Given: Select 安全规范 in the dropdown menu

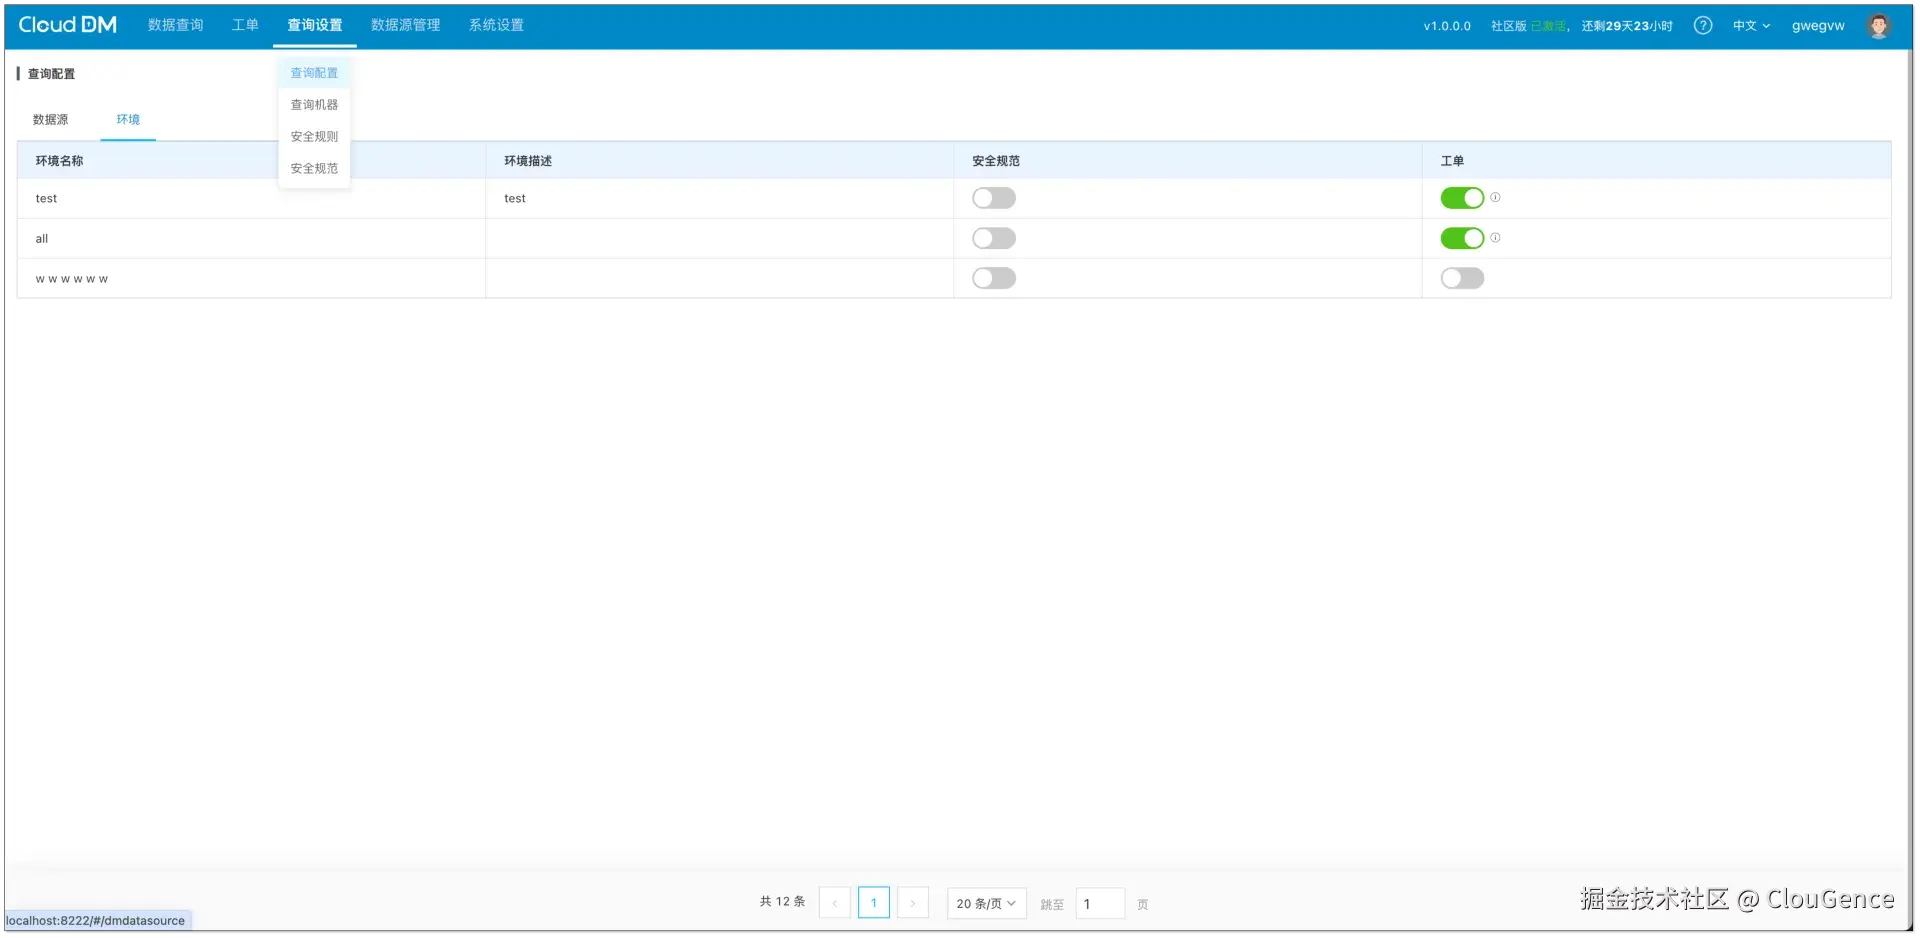Looking at the screenshot, I should (314, 169).
